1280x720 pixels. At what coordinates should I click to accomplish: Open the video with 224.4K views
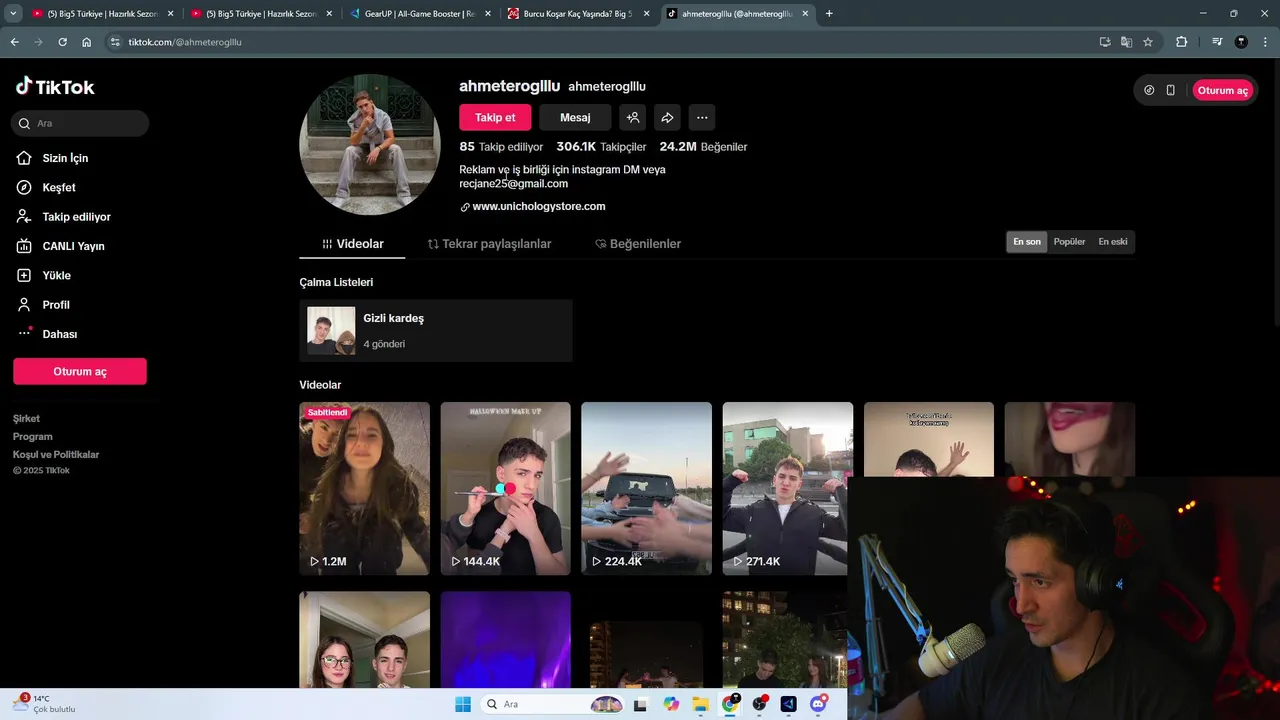pos(646,488)
